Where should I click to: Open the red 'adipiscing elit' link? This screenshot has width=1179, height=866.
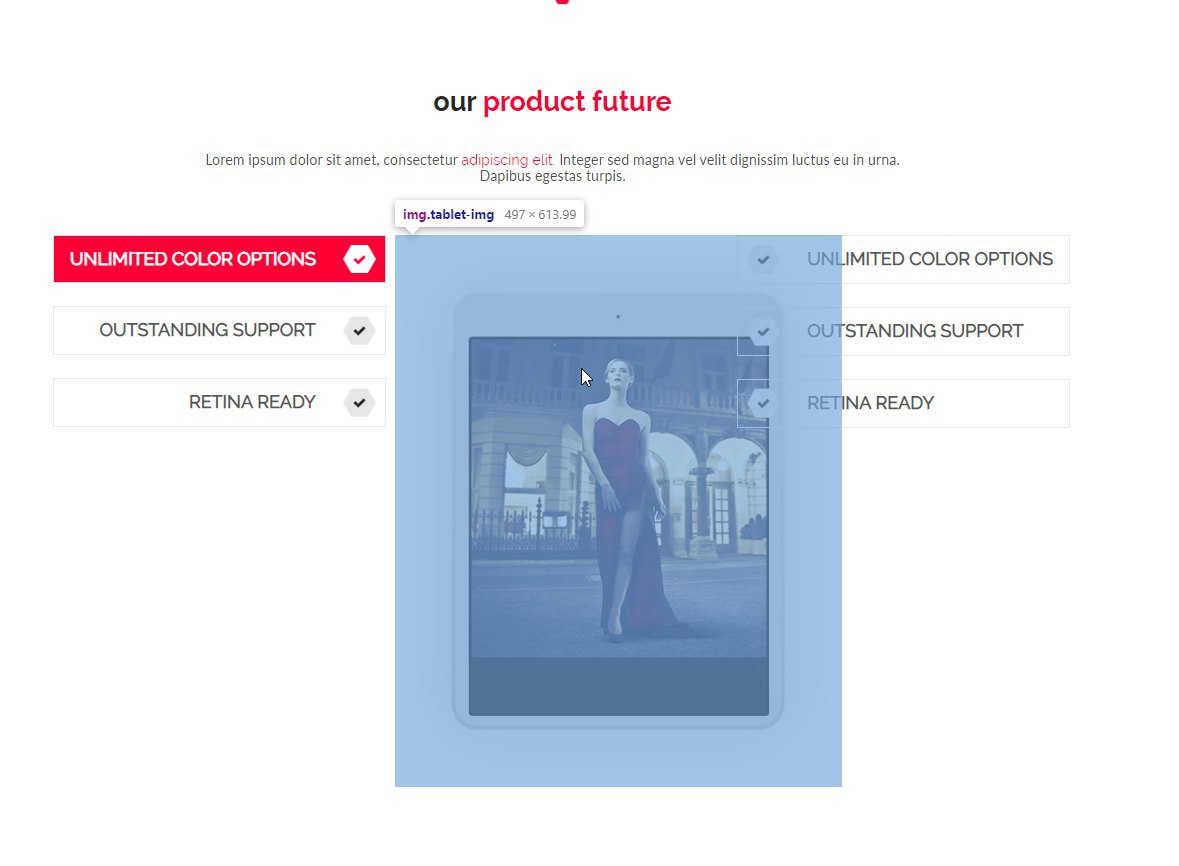click(x=507, y=160)
